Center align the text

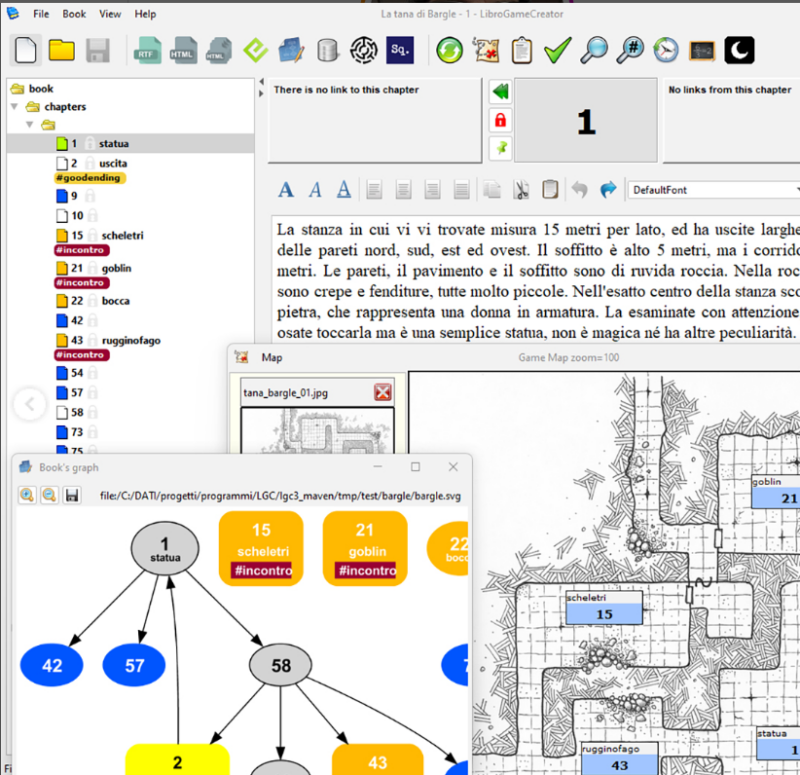(403, 190)
